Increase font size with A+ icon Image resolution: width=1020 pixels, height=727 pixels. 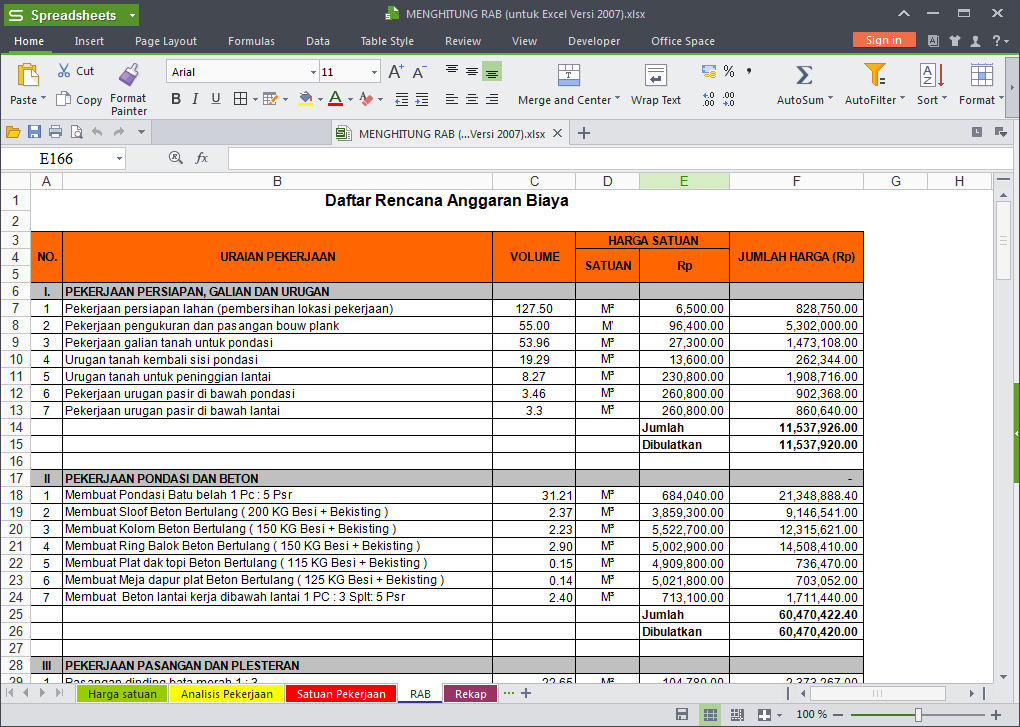point(396,72)
